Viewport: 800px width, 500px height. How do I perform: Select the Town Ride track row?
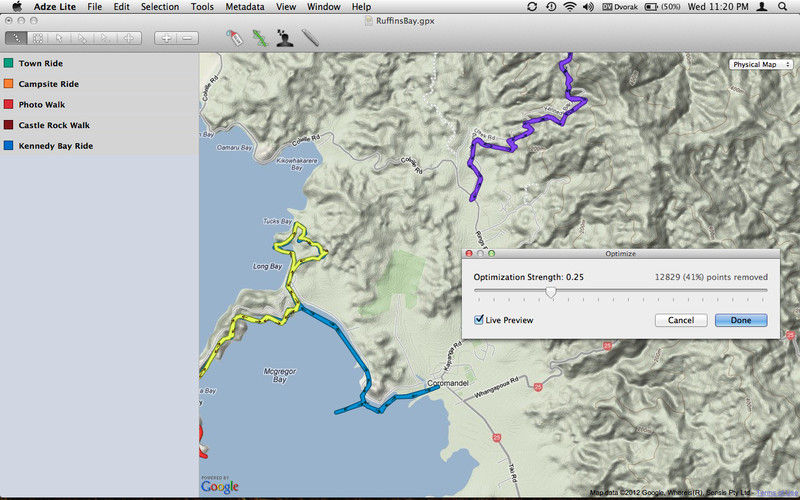click(99, 63)
